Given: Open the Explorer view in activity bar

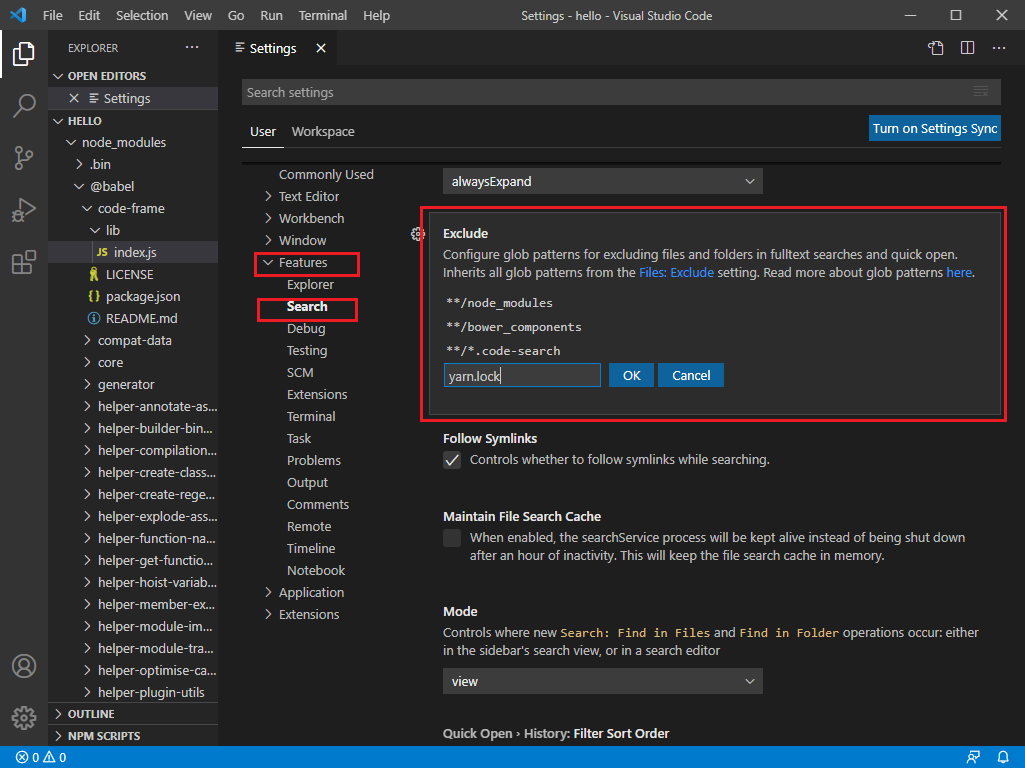Looking at the screenshot, I should click(24, 54).
